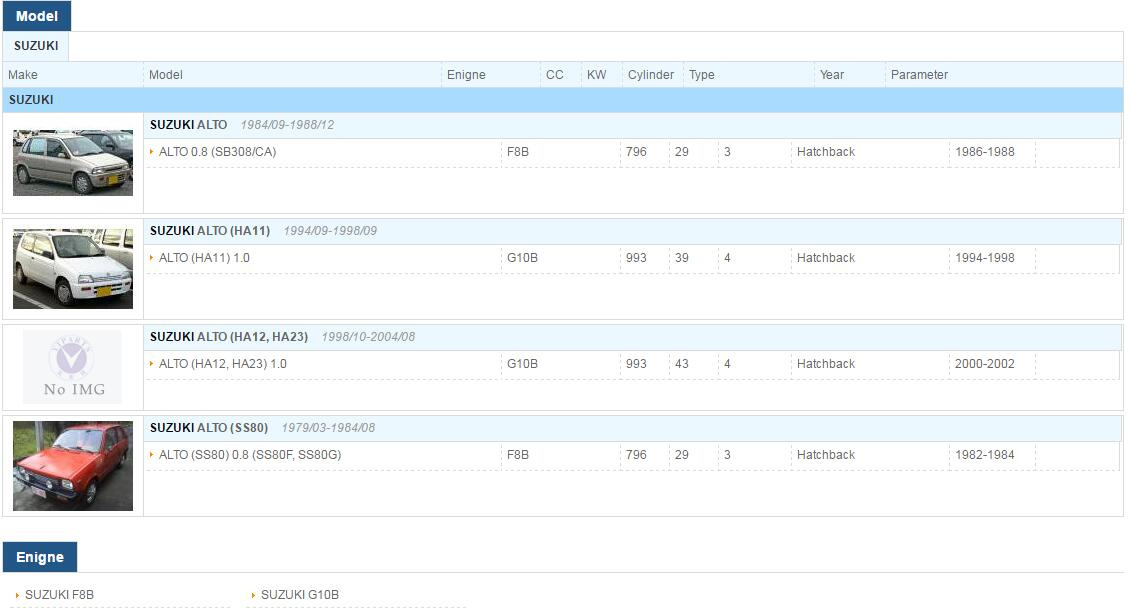Open the SUZUKI G10B engine link
The height and width of the screenshot is (613, 1130).
(300, 595)
